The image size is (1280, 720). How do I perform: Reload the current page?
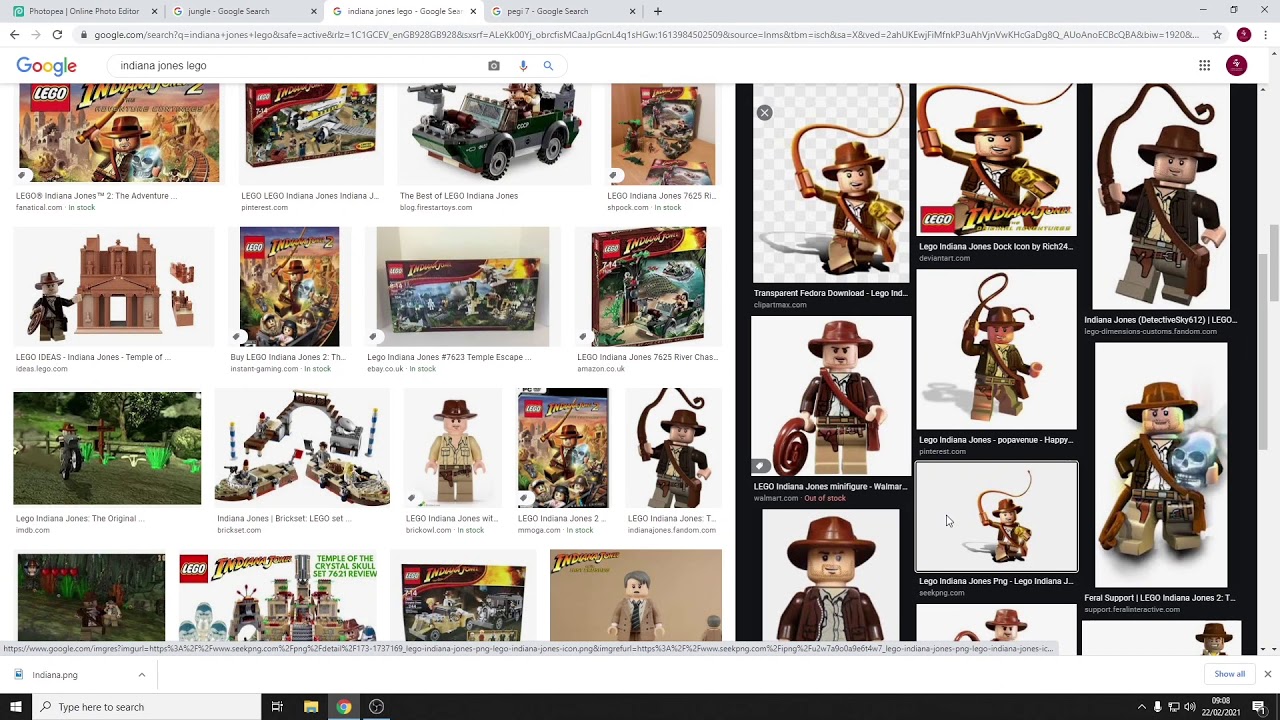[57, 35]
